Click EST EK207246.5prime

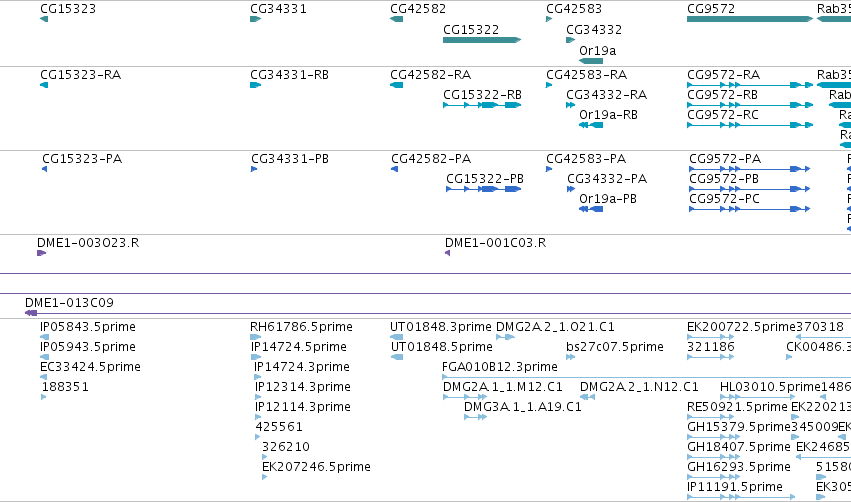point(316,467)
